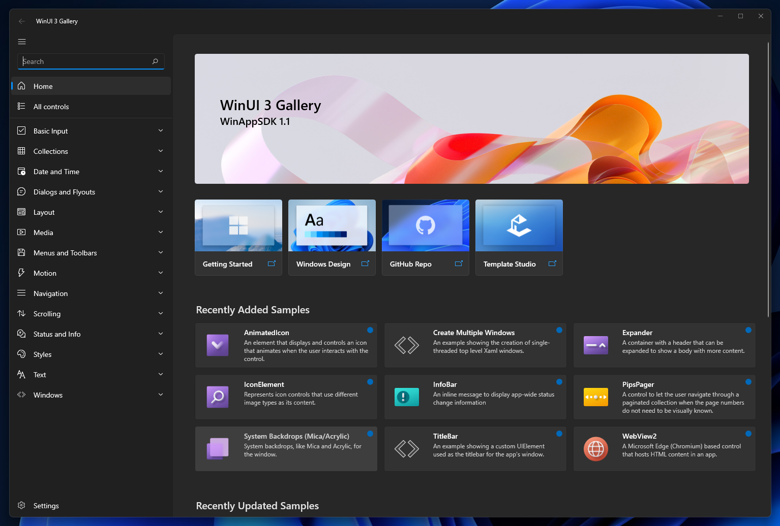
Task: Click the hamburger navigation menu icon
Action: click(21, 42)
